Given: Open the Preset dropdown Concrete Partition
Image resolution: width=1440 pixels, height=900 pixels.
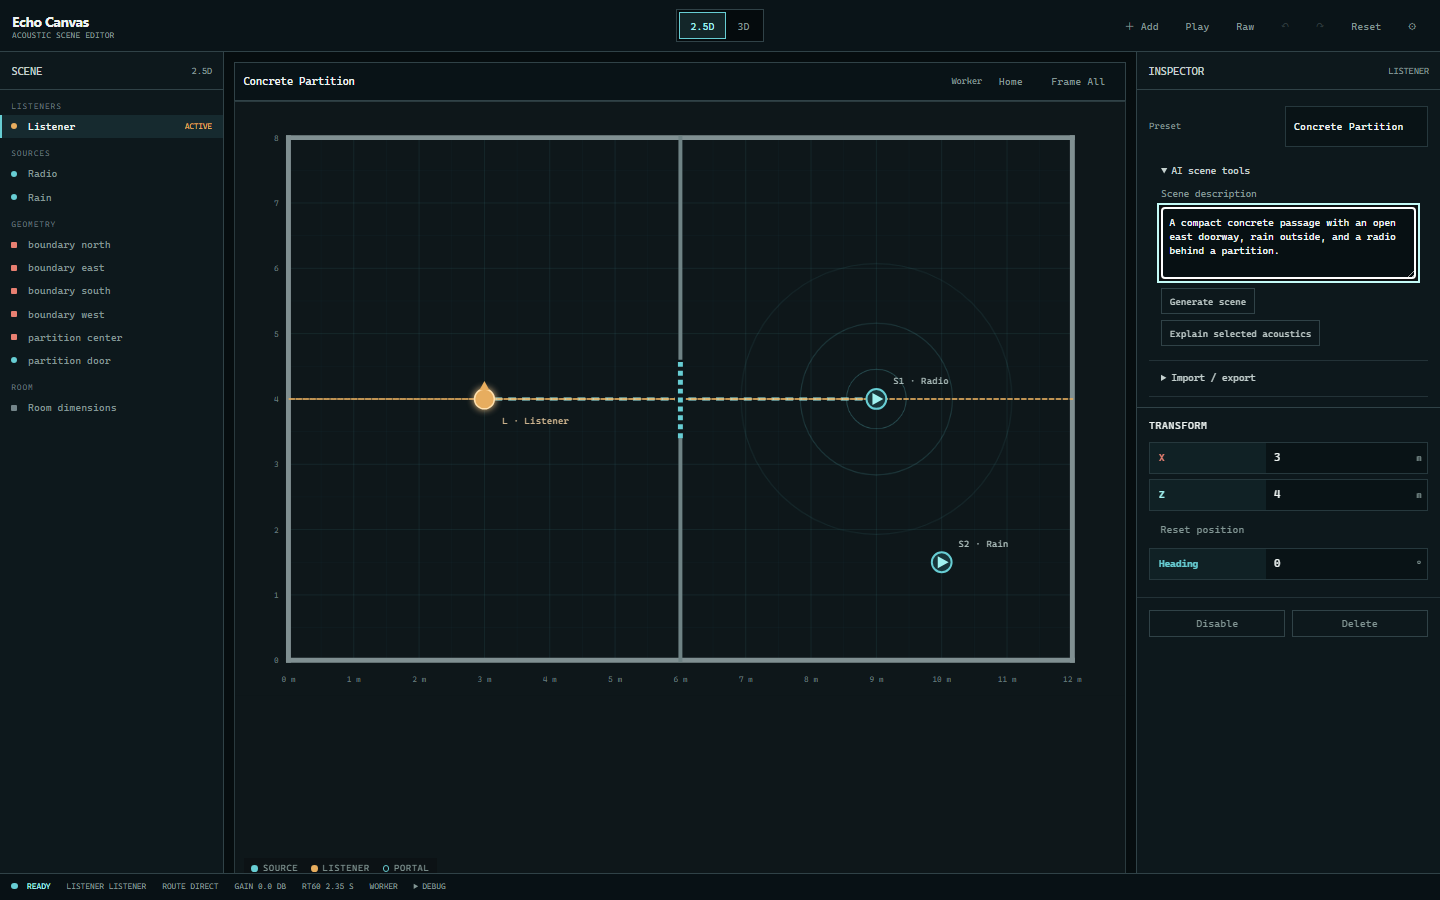Looking at the screenshot, I should click(x=1356, y=126).
